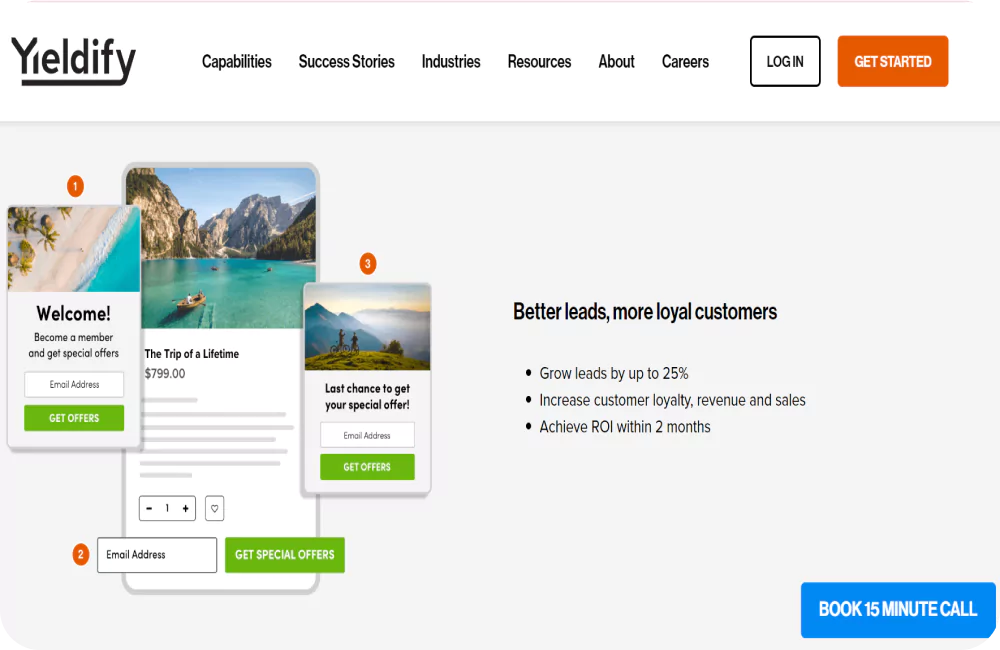Image resolution: width=1000 pixels, height=650 pixels.
Task: Open the Industries menu
Action: [451, 62]
